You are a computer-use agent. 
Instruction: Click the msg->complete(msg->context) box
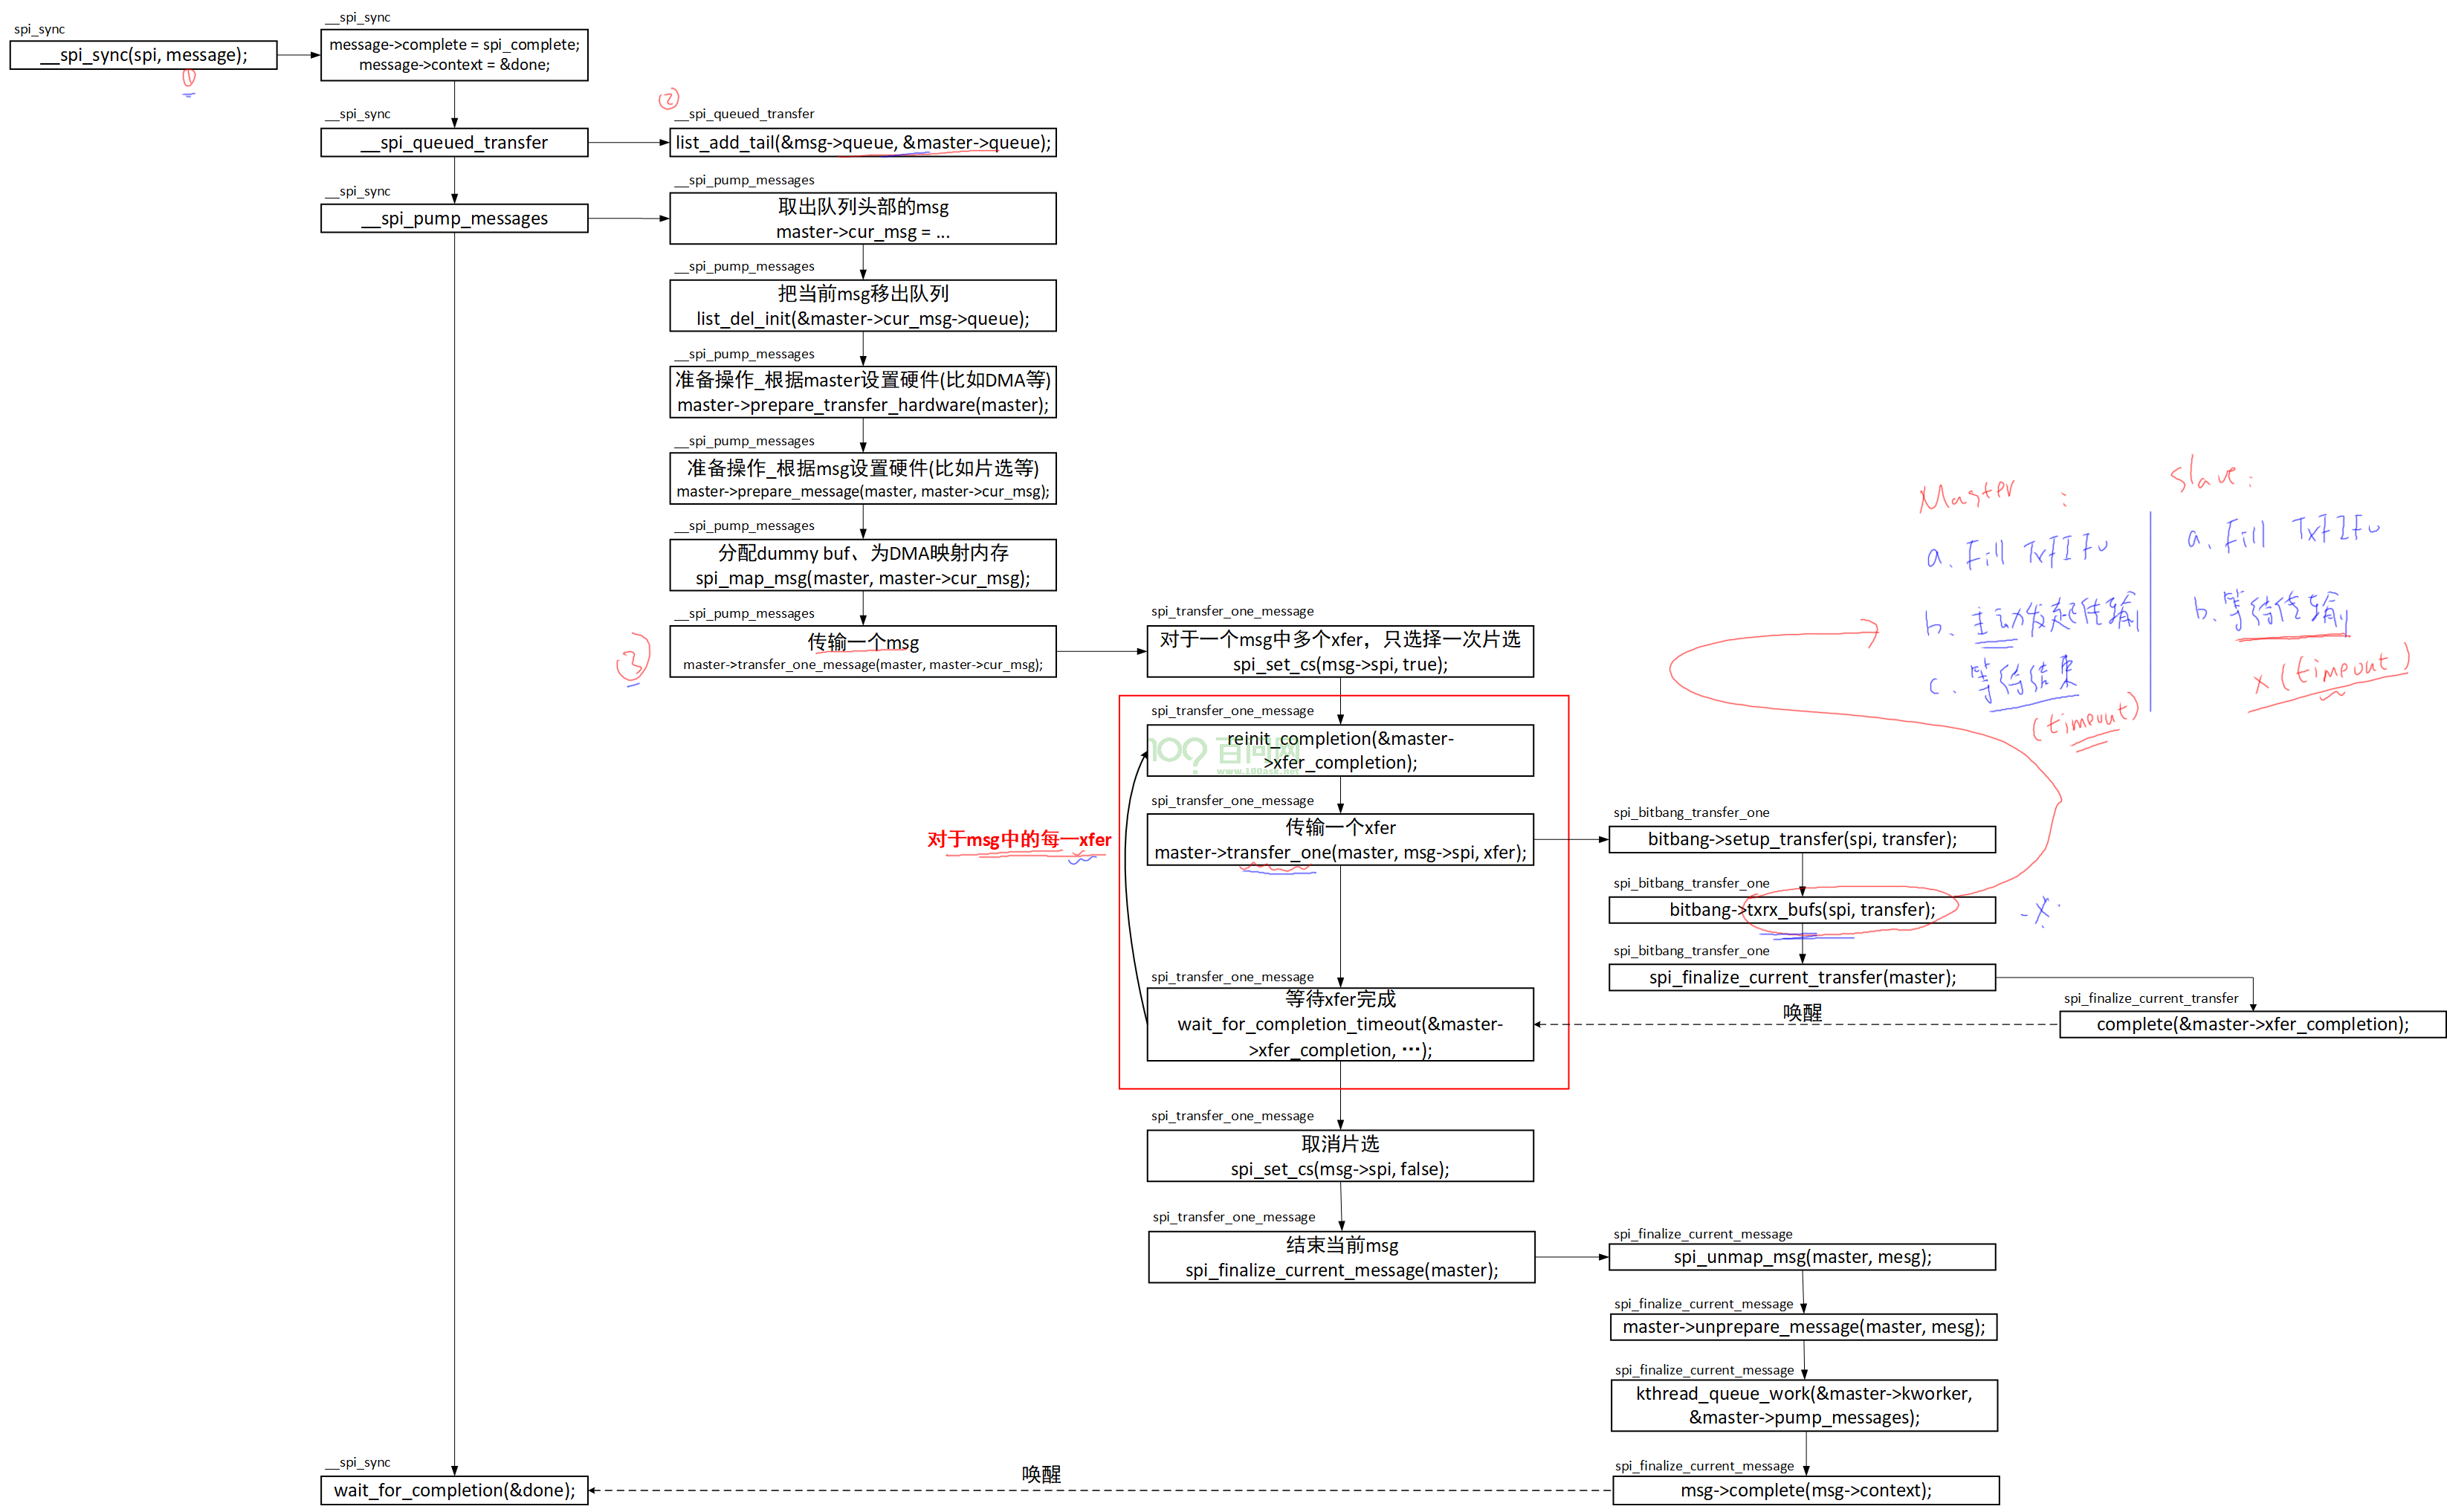[x=1806, y=1490]
